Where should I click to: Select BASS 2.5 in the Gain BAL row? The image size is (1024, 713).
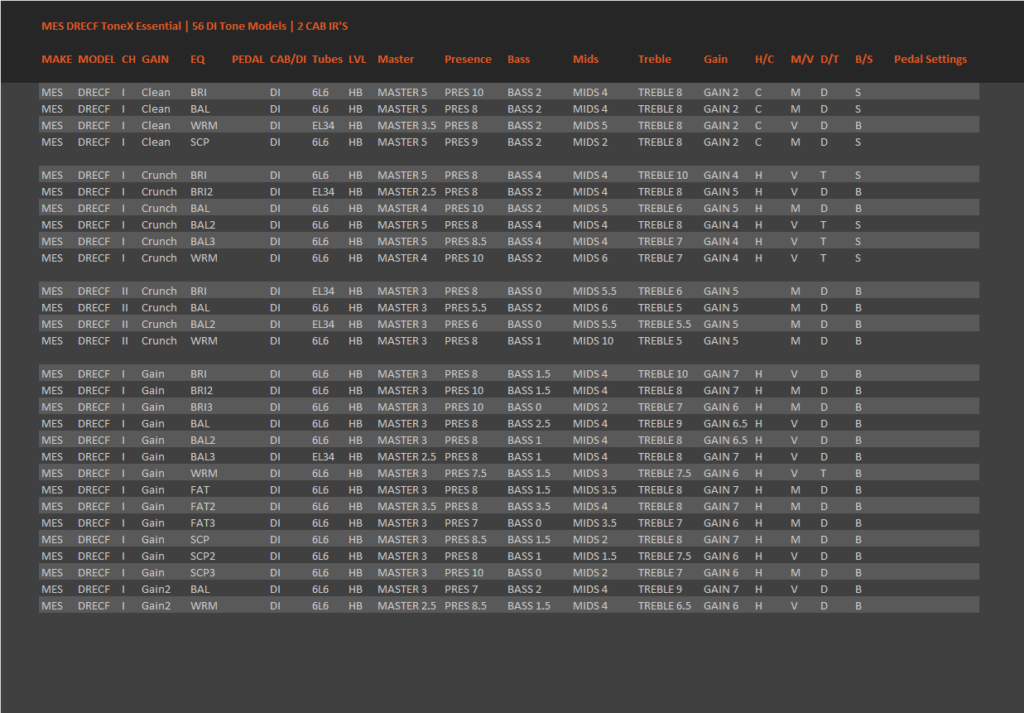click(x=528, y=424)
